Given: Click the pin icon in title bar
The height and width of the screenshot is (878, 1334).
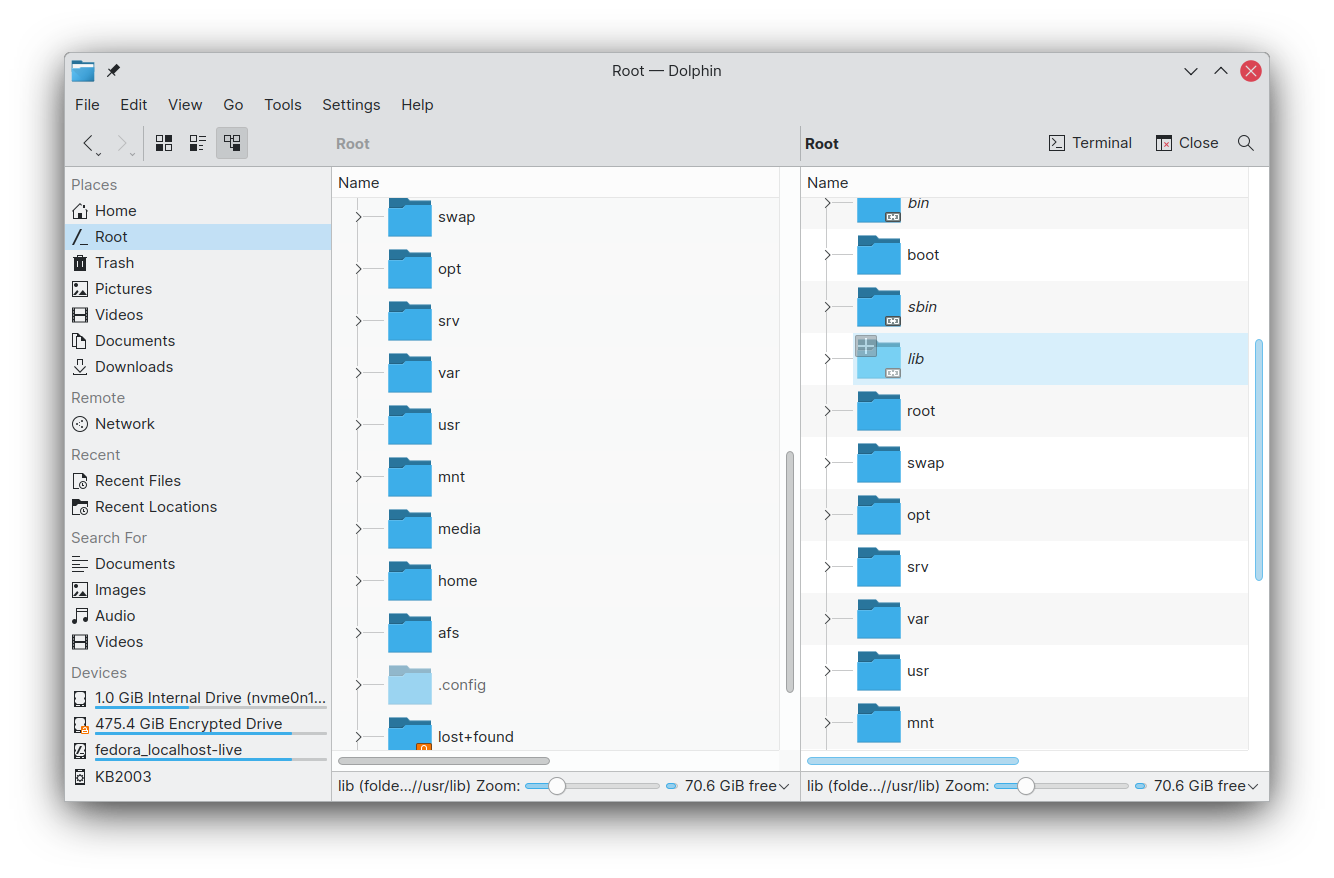Looking at the screenshot, I should click(x=113, y=71).
